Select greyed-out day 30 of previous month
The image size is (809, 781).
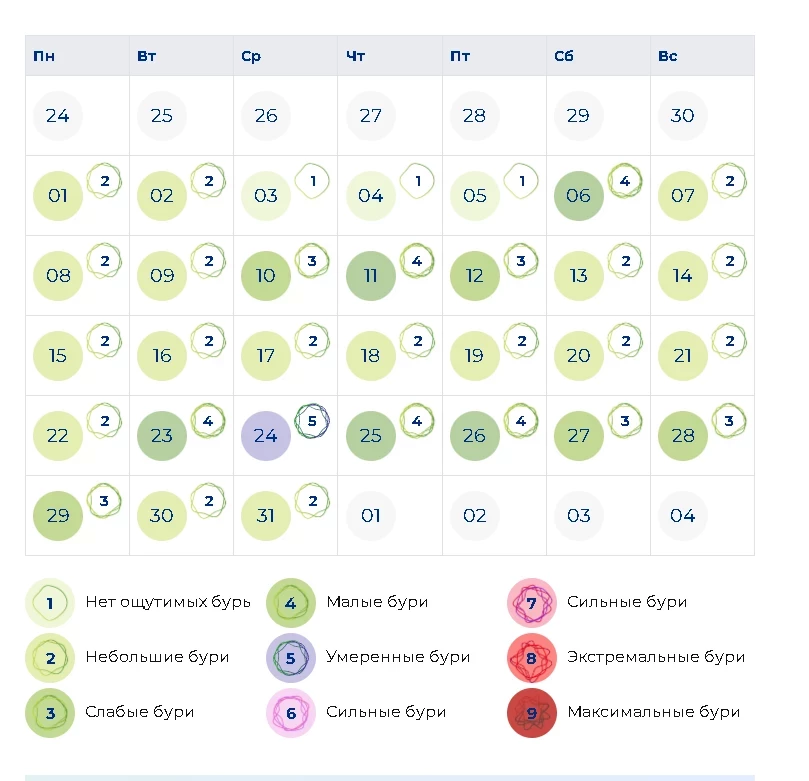click(x=682, y=116)
